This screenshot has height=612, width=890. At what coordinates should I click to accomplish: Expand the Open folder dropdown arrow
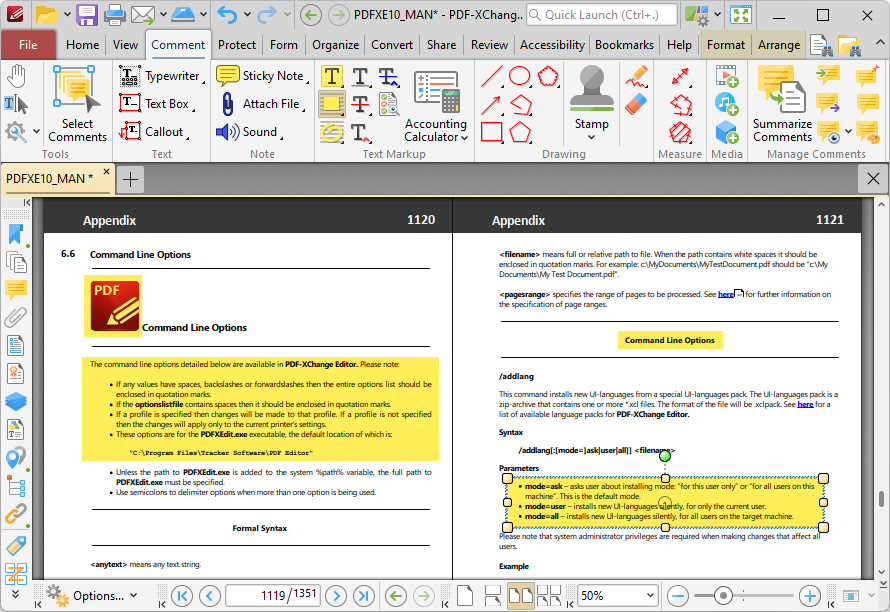[x=66, y=15]
